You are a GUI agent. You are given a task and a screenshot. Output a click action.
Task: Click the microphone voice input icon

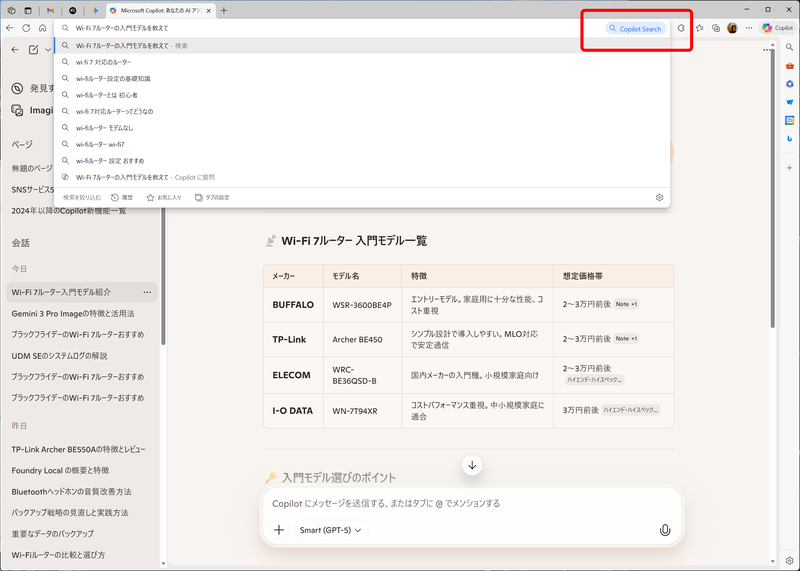pyautogui.click(x=665, y=530)
